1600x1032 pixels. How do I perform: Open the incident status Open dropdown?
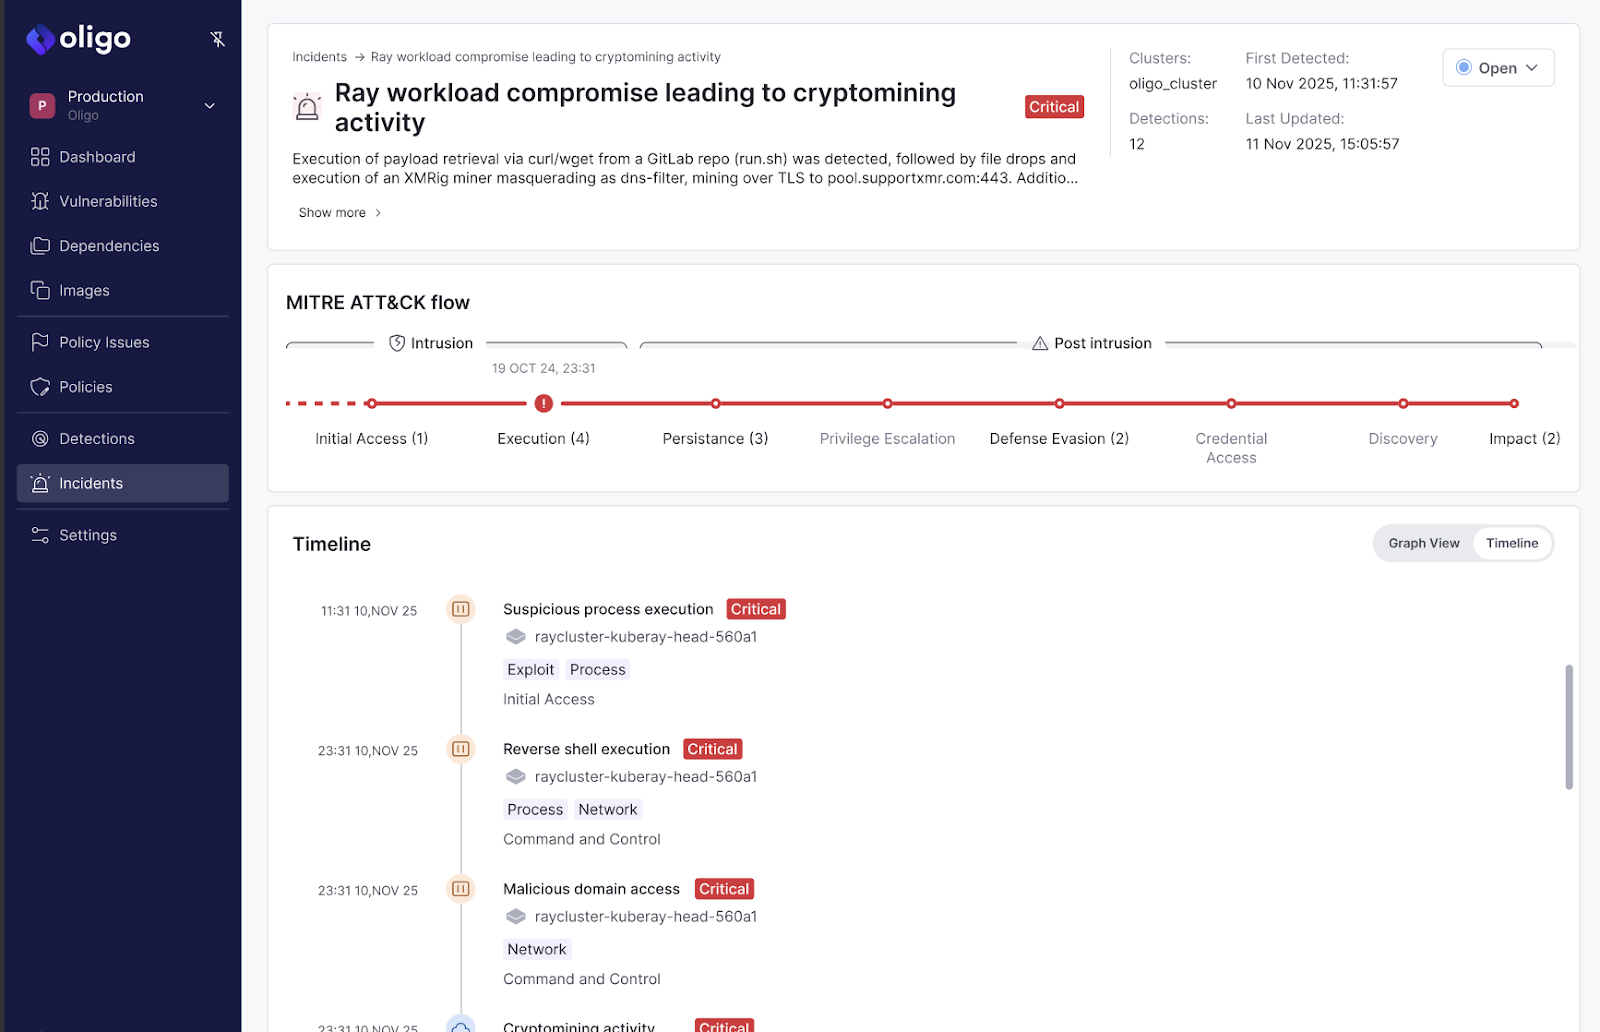point(1498,68)
